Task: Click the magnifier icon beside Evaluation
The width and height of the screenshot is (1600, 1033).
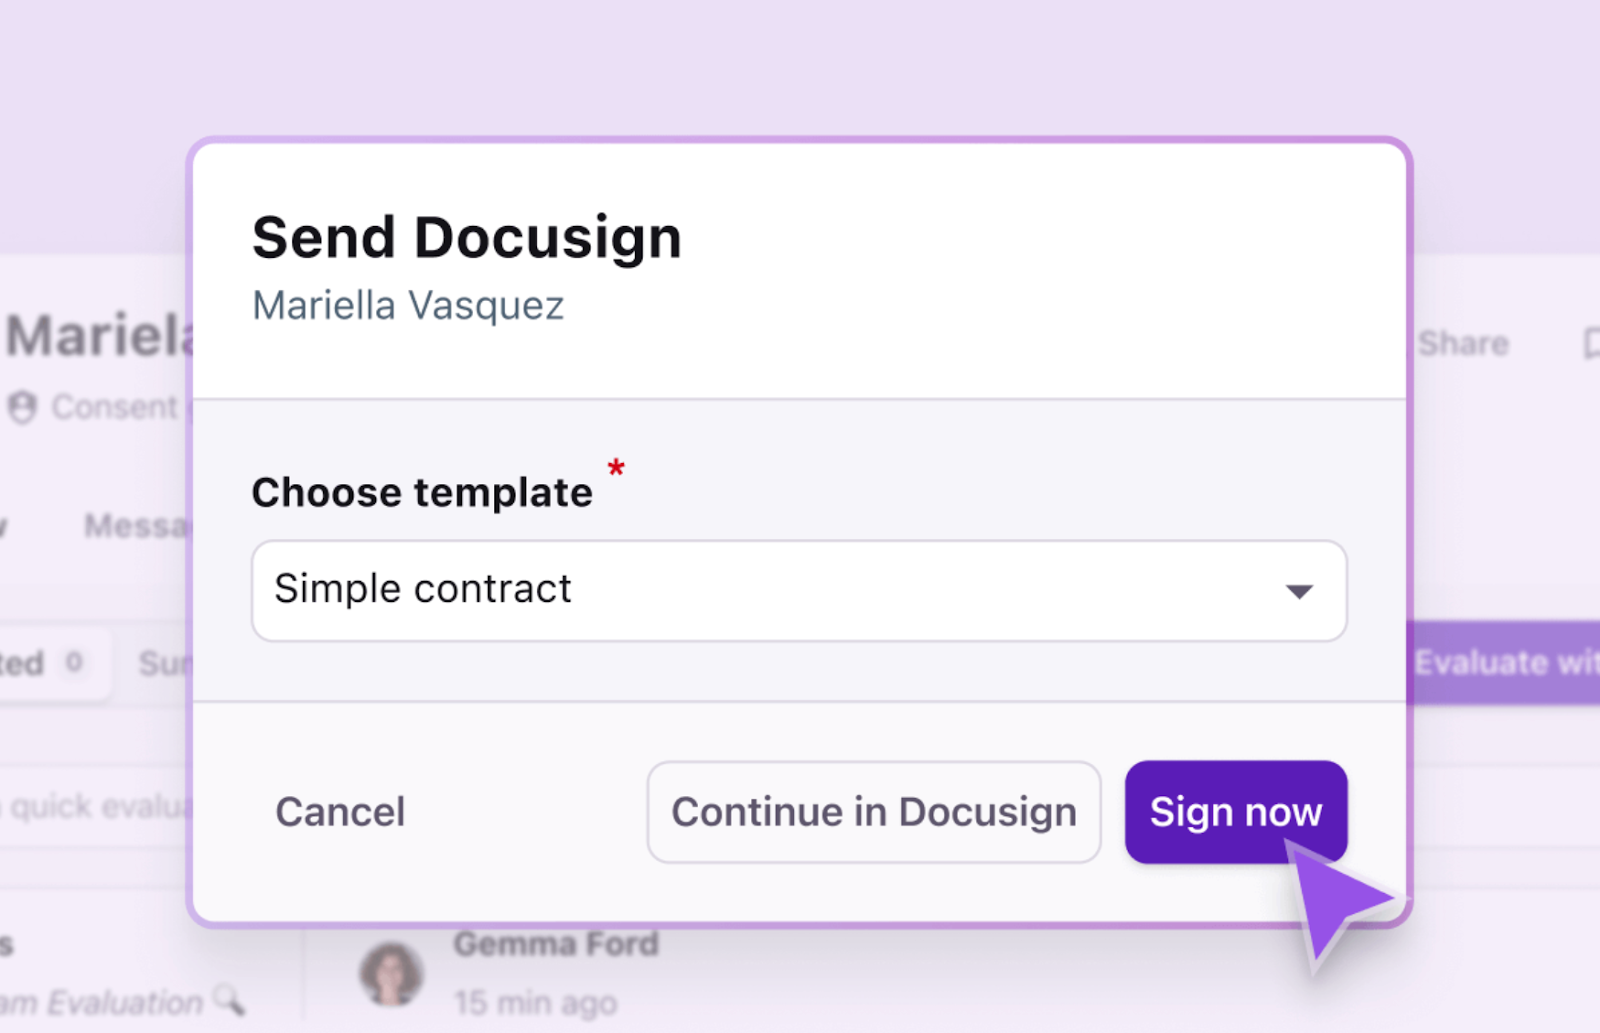Action: pyautogui.click(x=230, y=998)
